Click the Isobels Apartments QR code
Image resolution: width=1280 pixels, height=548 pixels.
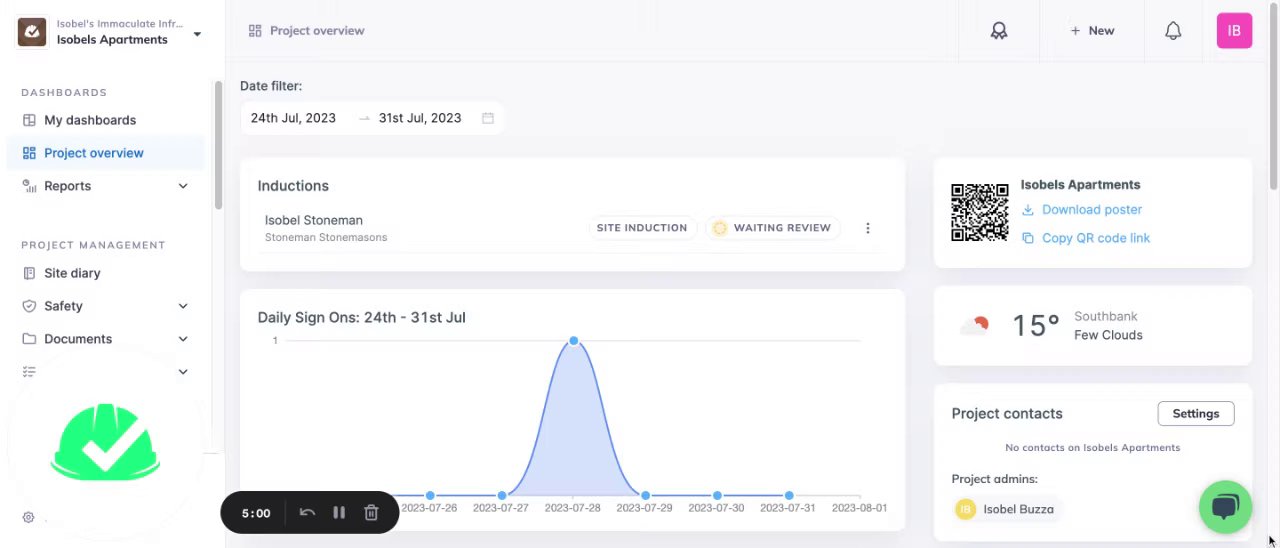[979, 212]
